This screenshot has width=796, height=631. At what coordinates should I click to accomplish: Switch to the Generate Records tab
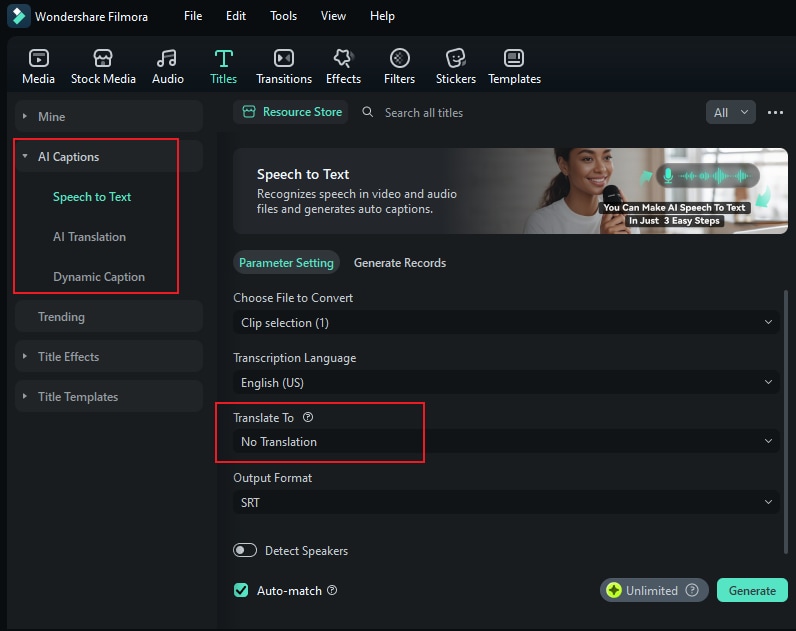coord(400,262)
